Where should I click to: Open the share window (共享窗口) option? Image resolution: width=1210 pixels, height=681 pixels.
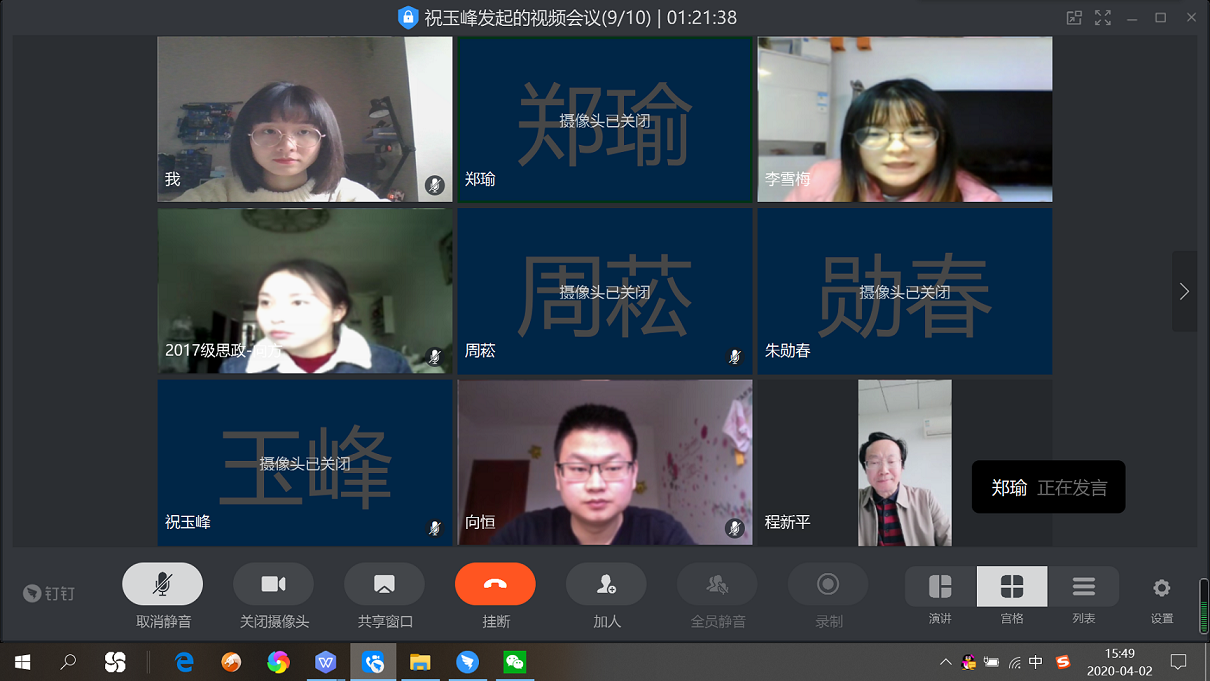point(384,585)
